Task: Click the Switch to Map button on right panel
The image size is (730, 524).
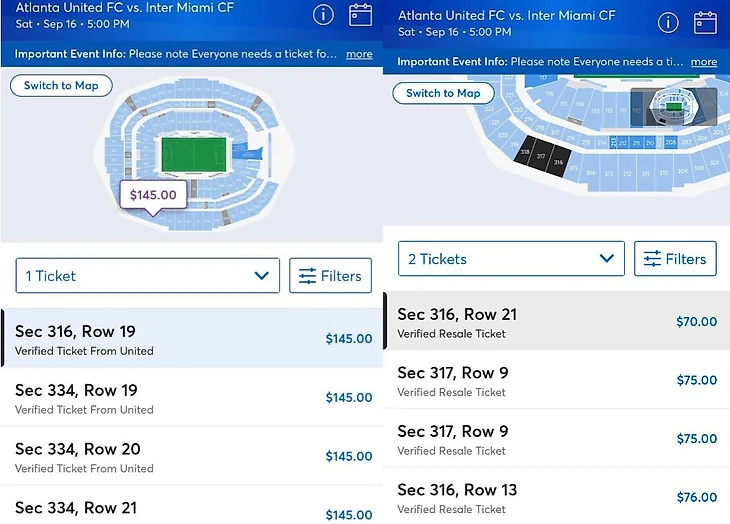Action: tap(443, 93)
